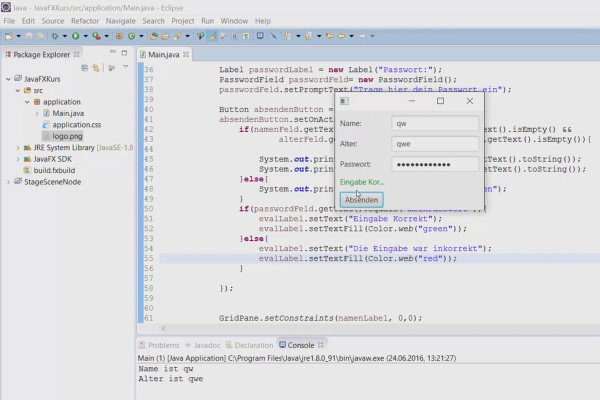This screenshot has width=600, height=400.
Task: Minimize the Package Explorer panel
Action: [112, 52]
